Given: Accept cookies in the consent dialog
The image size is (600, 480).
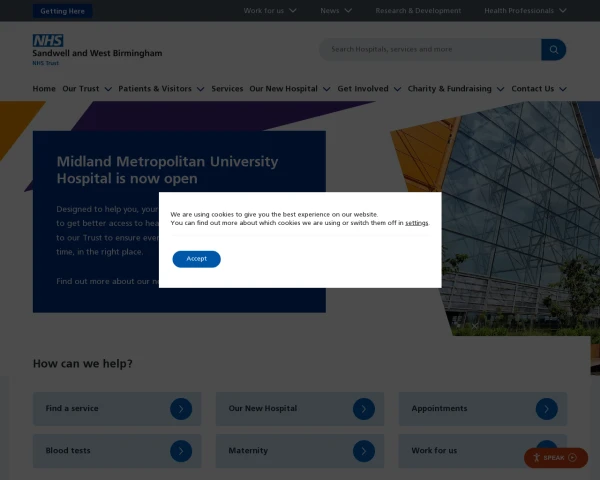Looking at the screenshot, I should (x=196, y=259).
